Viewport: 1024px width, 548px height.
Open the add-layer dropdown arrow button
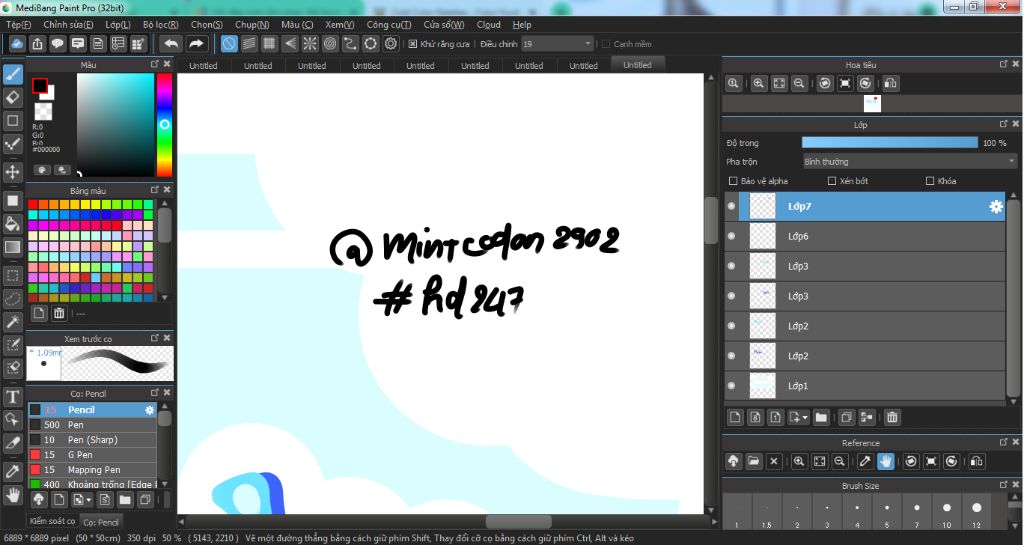pos(798,417)
